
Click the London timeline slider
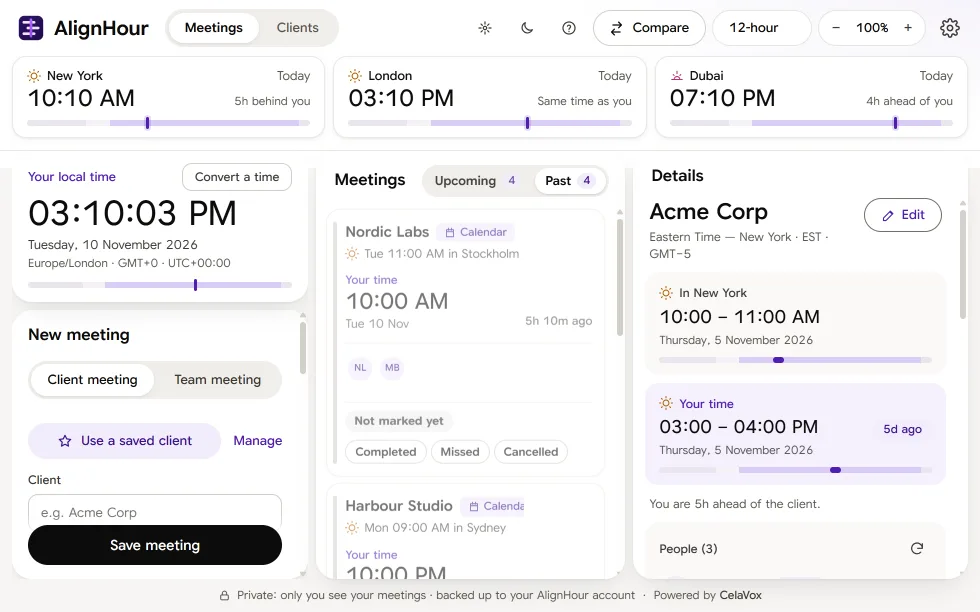490,123
